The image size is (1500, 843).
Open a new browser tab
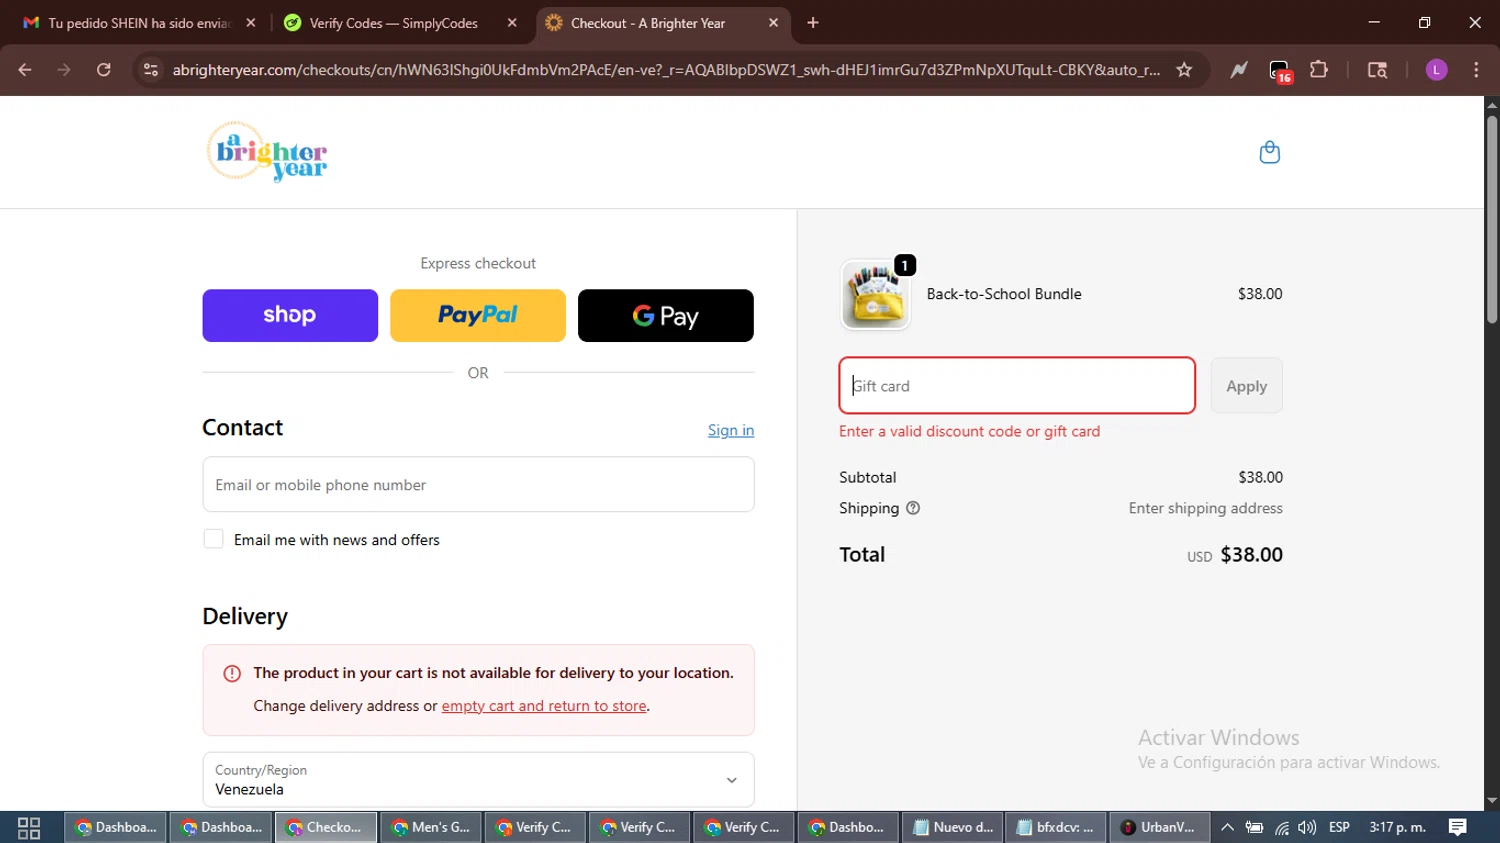813,23
